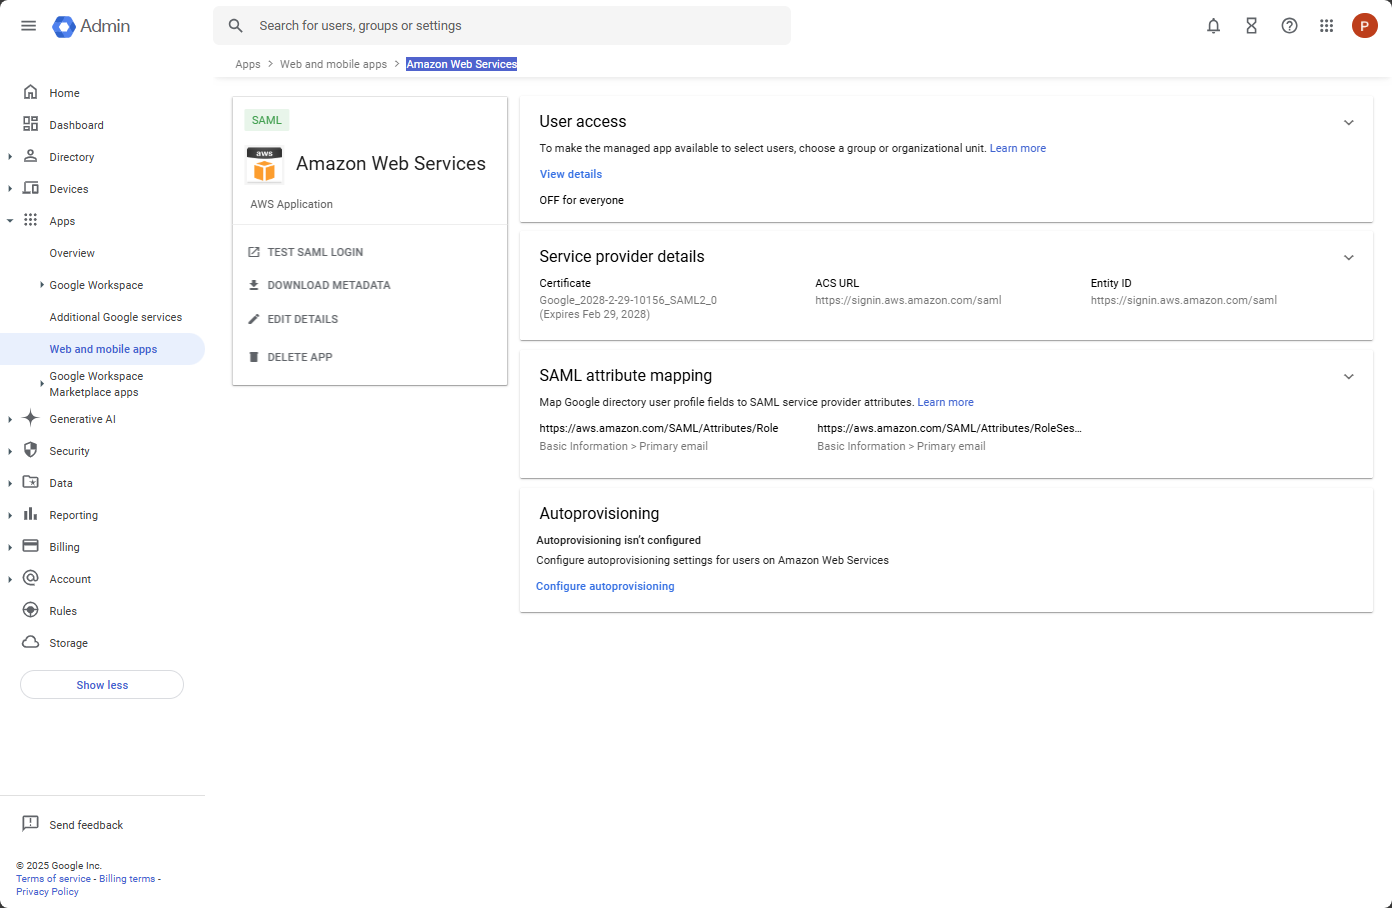The height and width of the screenshot is (908, 1392).
Task: Click the Home icon in sidebar
Action: click(31, 92)
